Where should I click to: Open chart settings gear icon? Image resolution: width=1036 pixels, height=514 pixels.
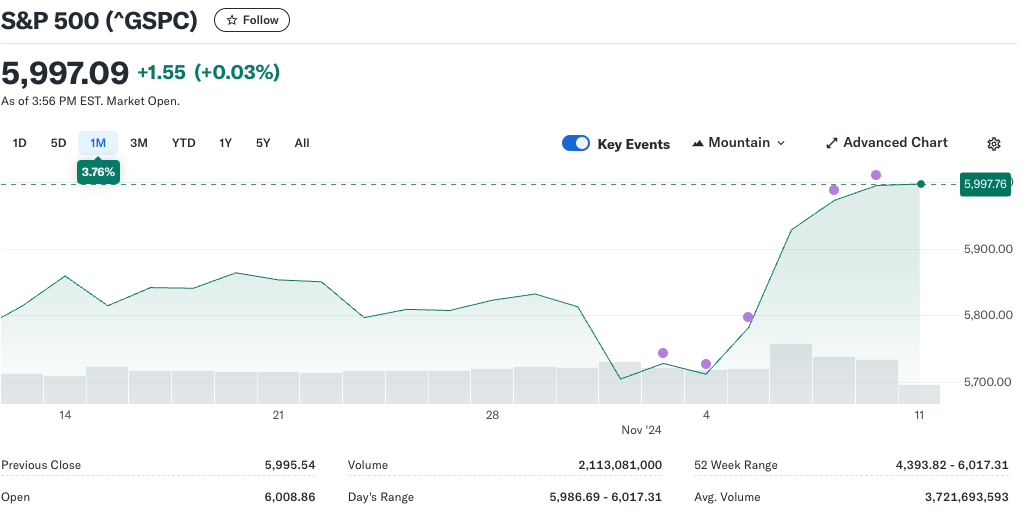993,144
